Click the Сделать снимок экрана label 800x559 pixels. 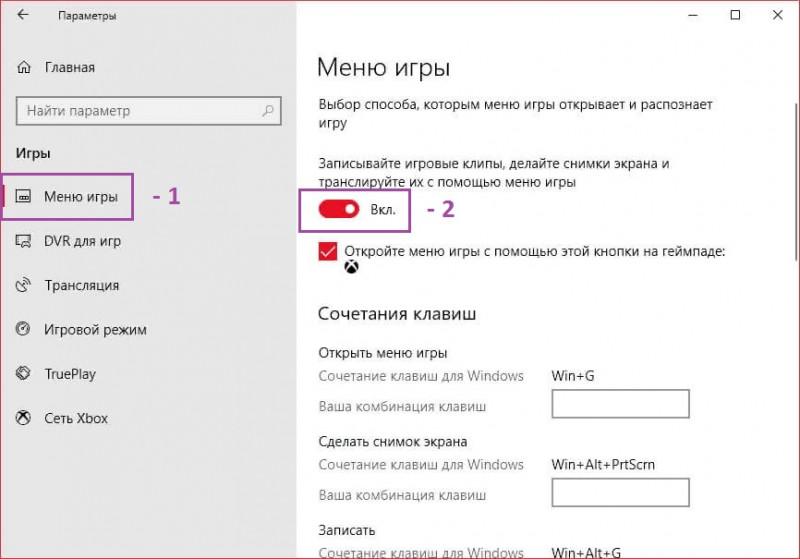pos(392,441)
